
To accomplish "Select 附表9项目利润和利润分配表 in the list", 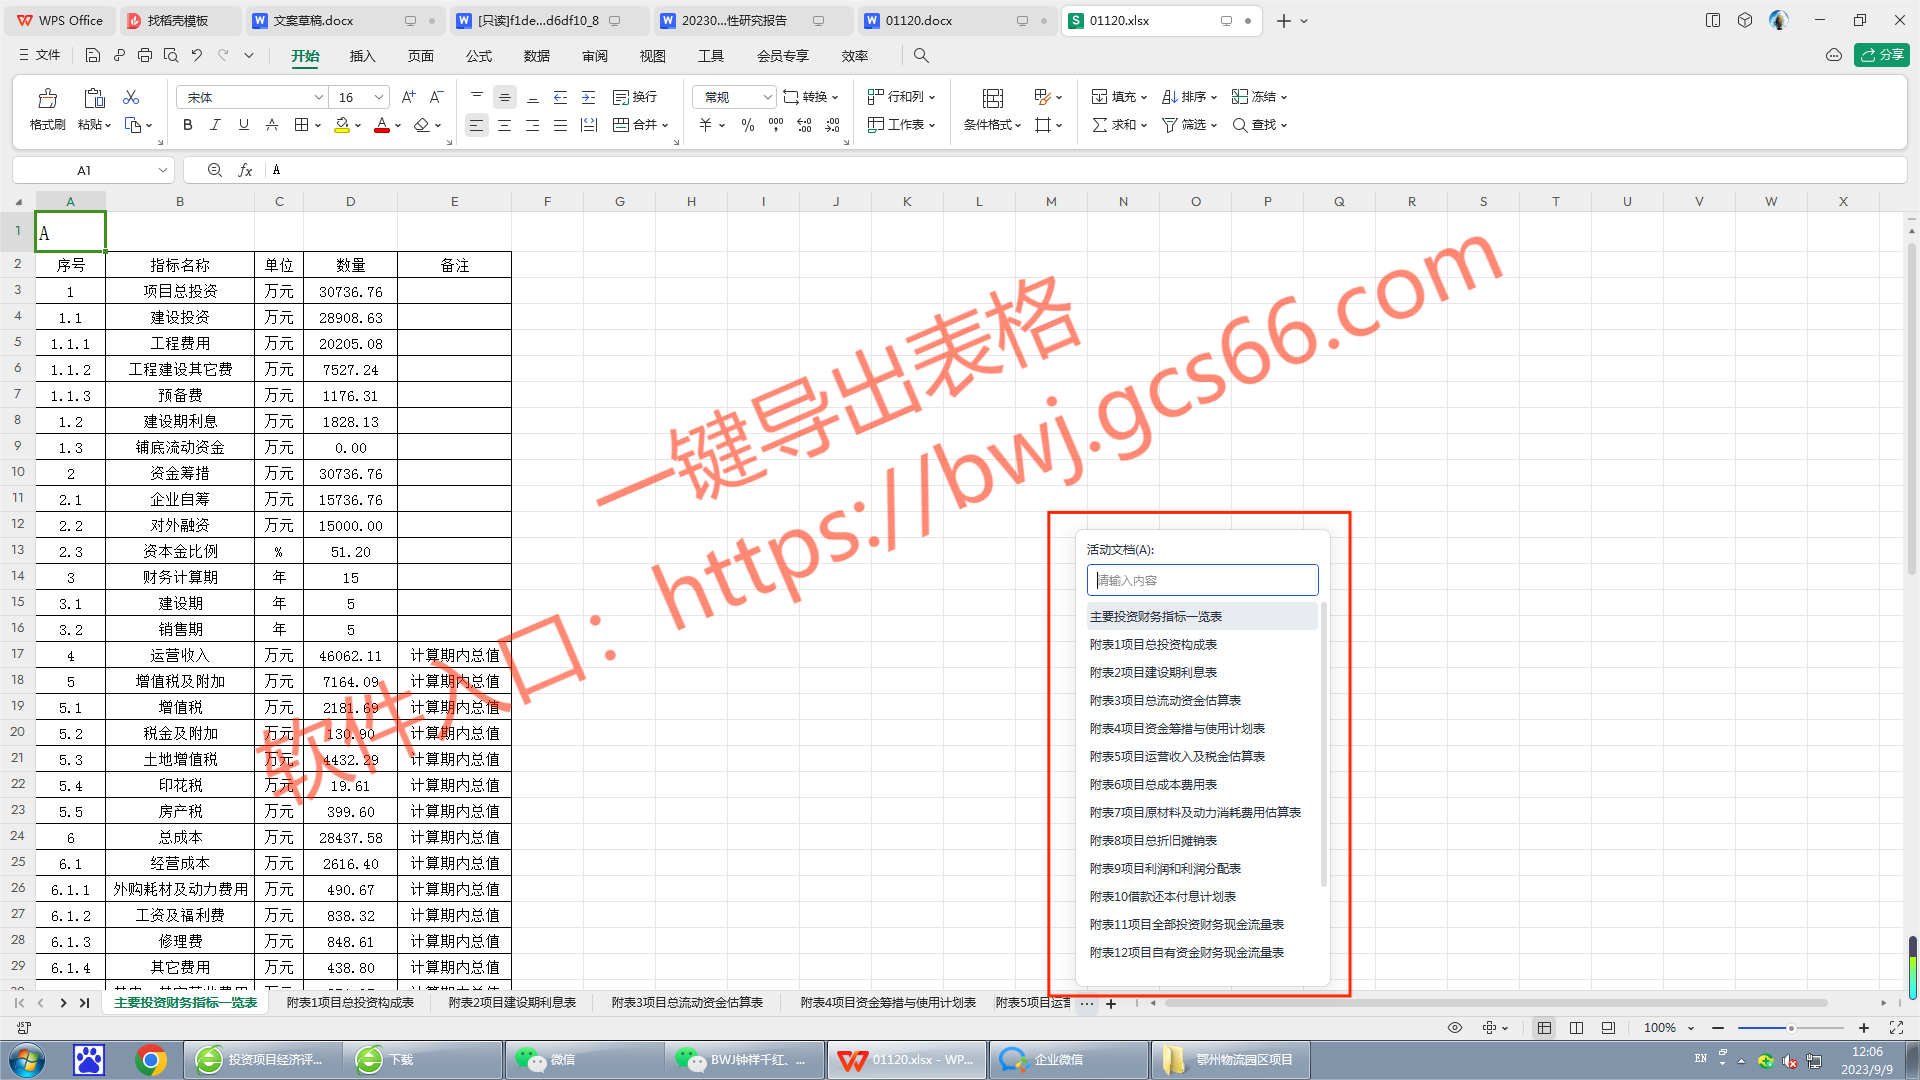I will point(1165,868).
